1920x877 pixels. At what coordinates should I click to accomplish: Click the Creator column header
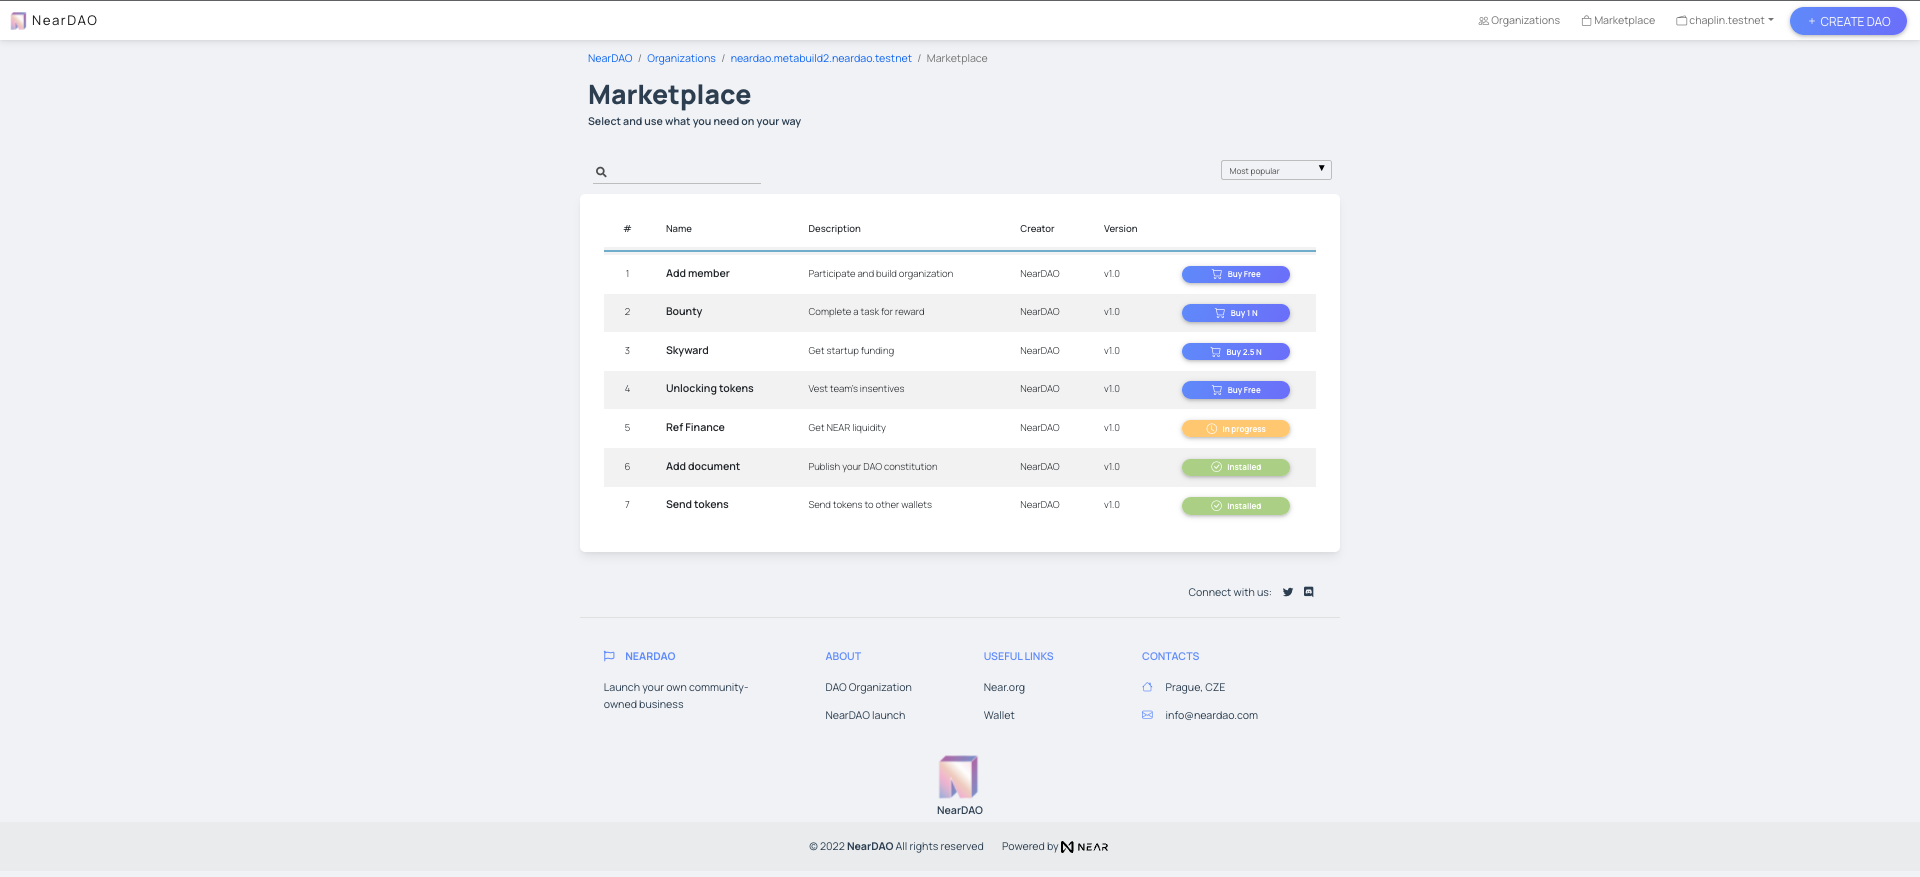click(1037, 229)
